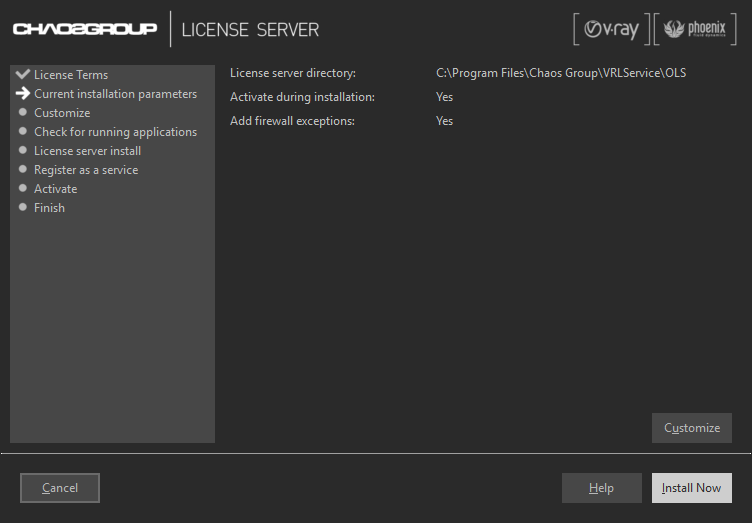Screen dimensions: 752x523
Task: Click the bullet beside License server install
Action: coord(23,150)
